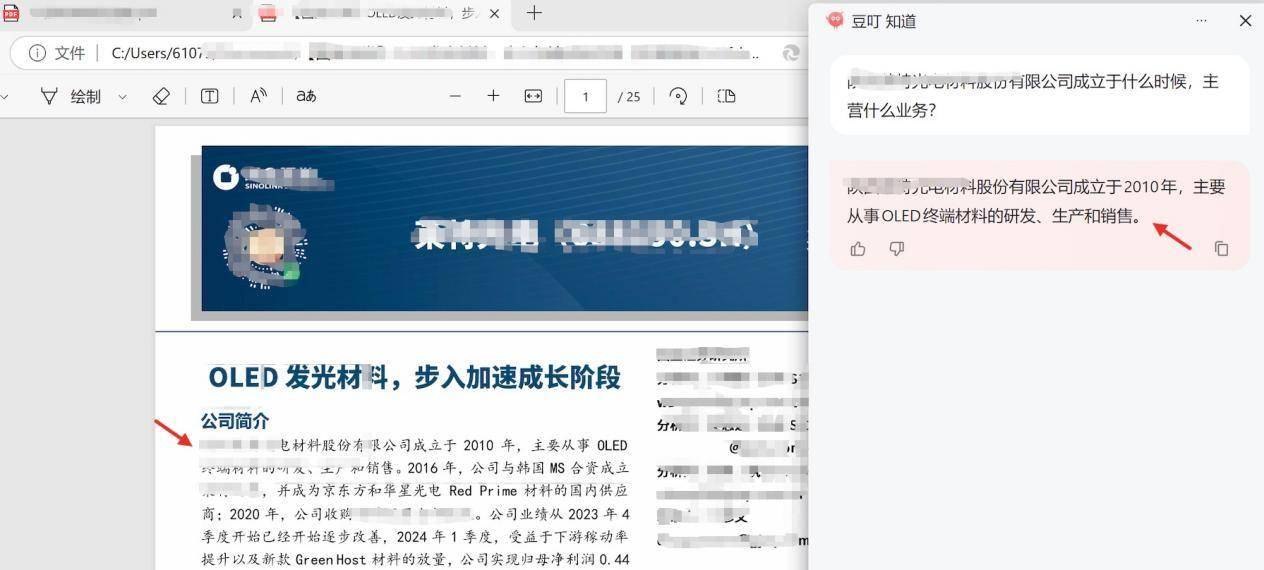
Task: Choose the eraser tool
Action: tap(161, 96)
